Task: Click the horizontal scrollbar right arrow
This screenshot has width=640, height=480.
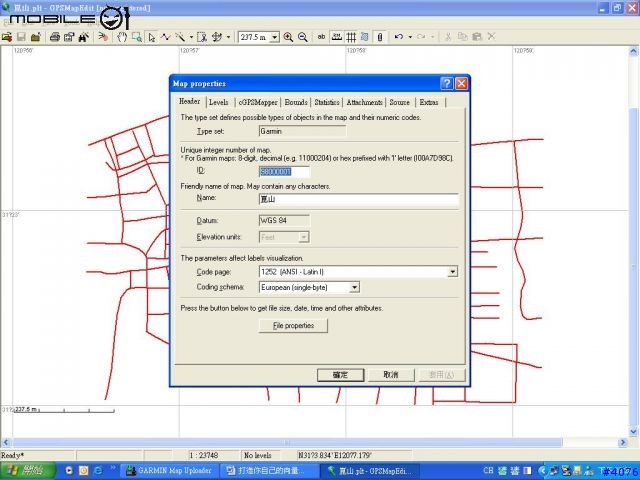Action: click(623, 442)
